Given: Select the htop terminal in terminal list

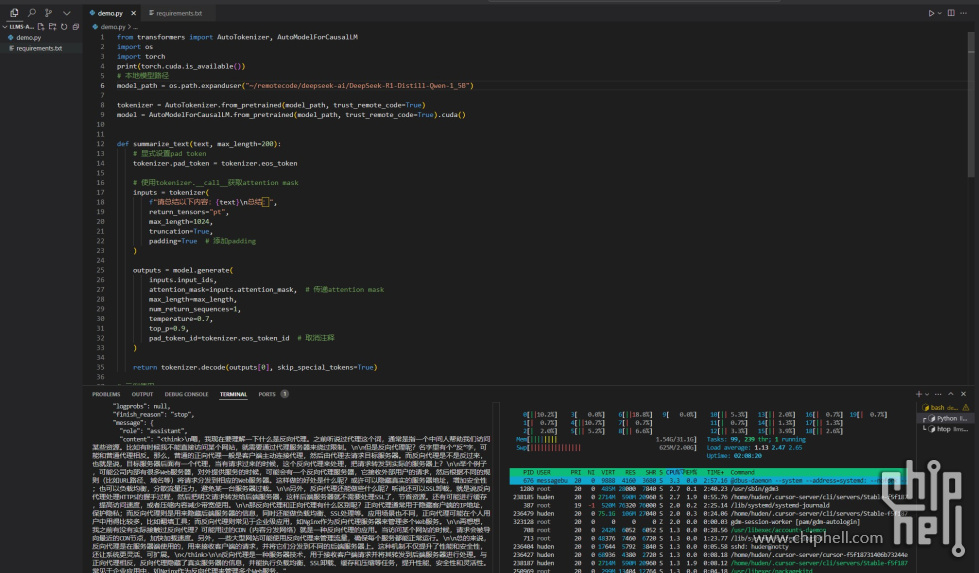Looking at the screenshot, I should tap(946, 429).
